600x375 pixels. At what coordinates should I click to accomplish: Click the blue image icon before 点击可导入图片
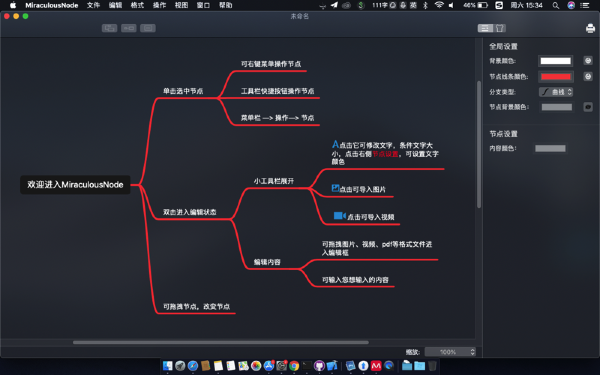click(335, 188)
